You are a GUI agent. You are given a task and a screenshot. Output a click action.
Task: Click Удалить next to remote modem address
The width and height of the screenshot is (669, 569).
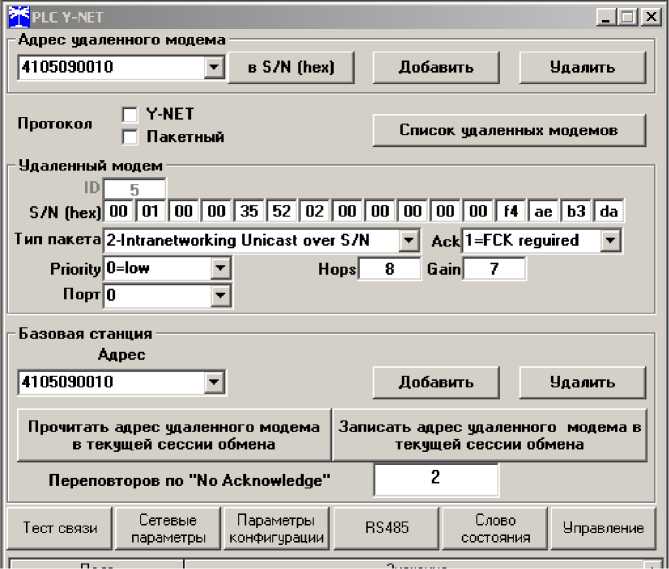(582, 67)
